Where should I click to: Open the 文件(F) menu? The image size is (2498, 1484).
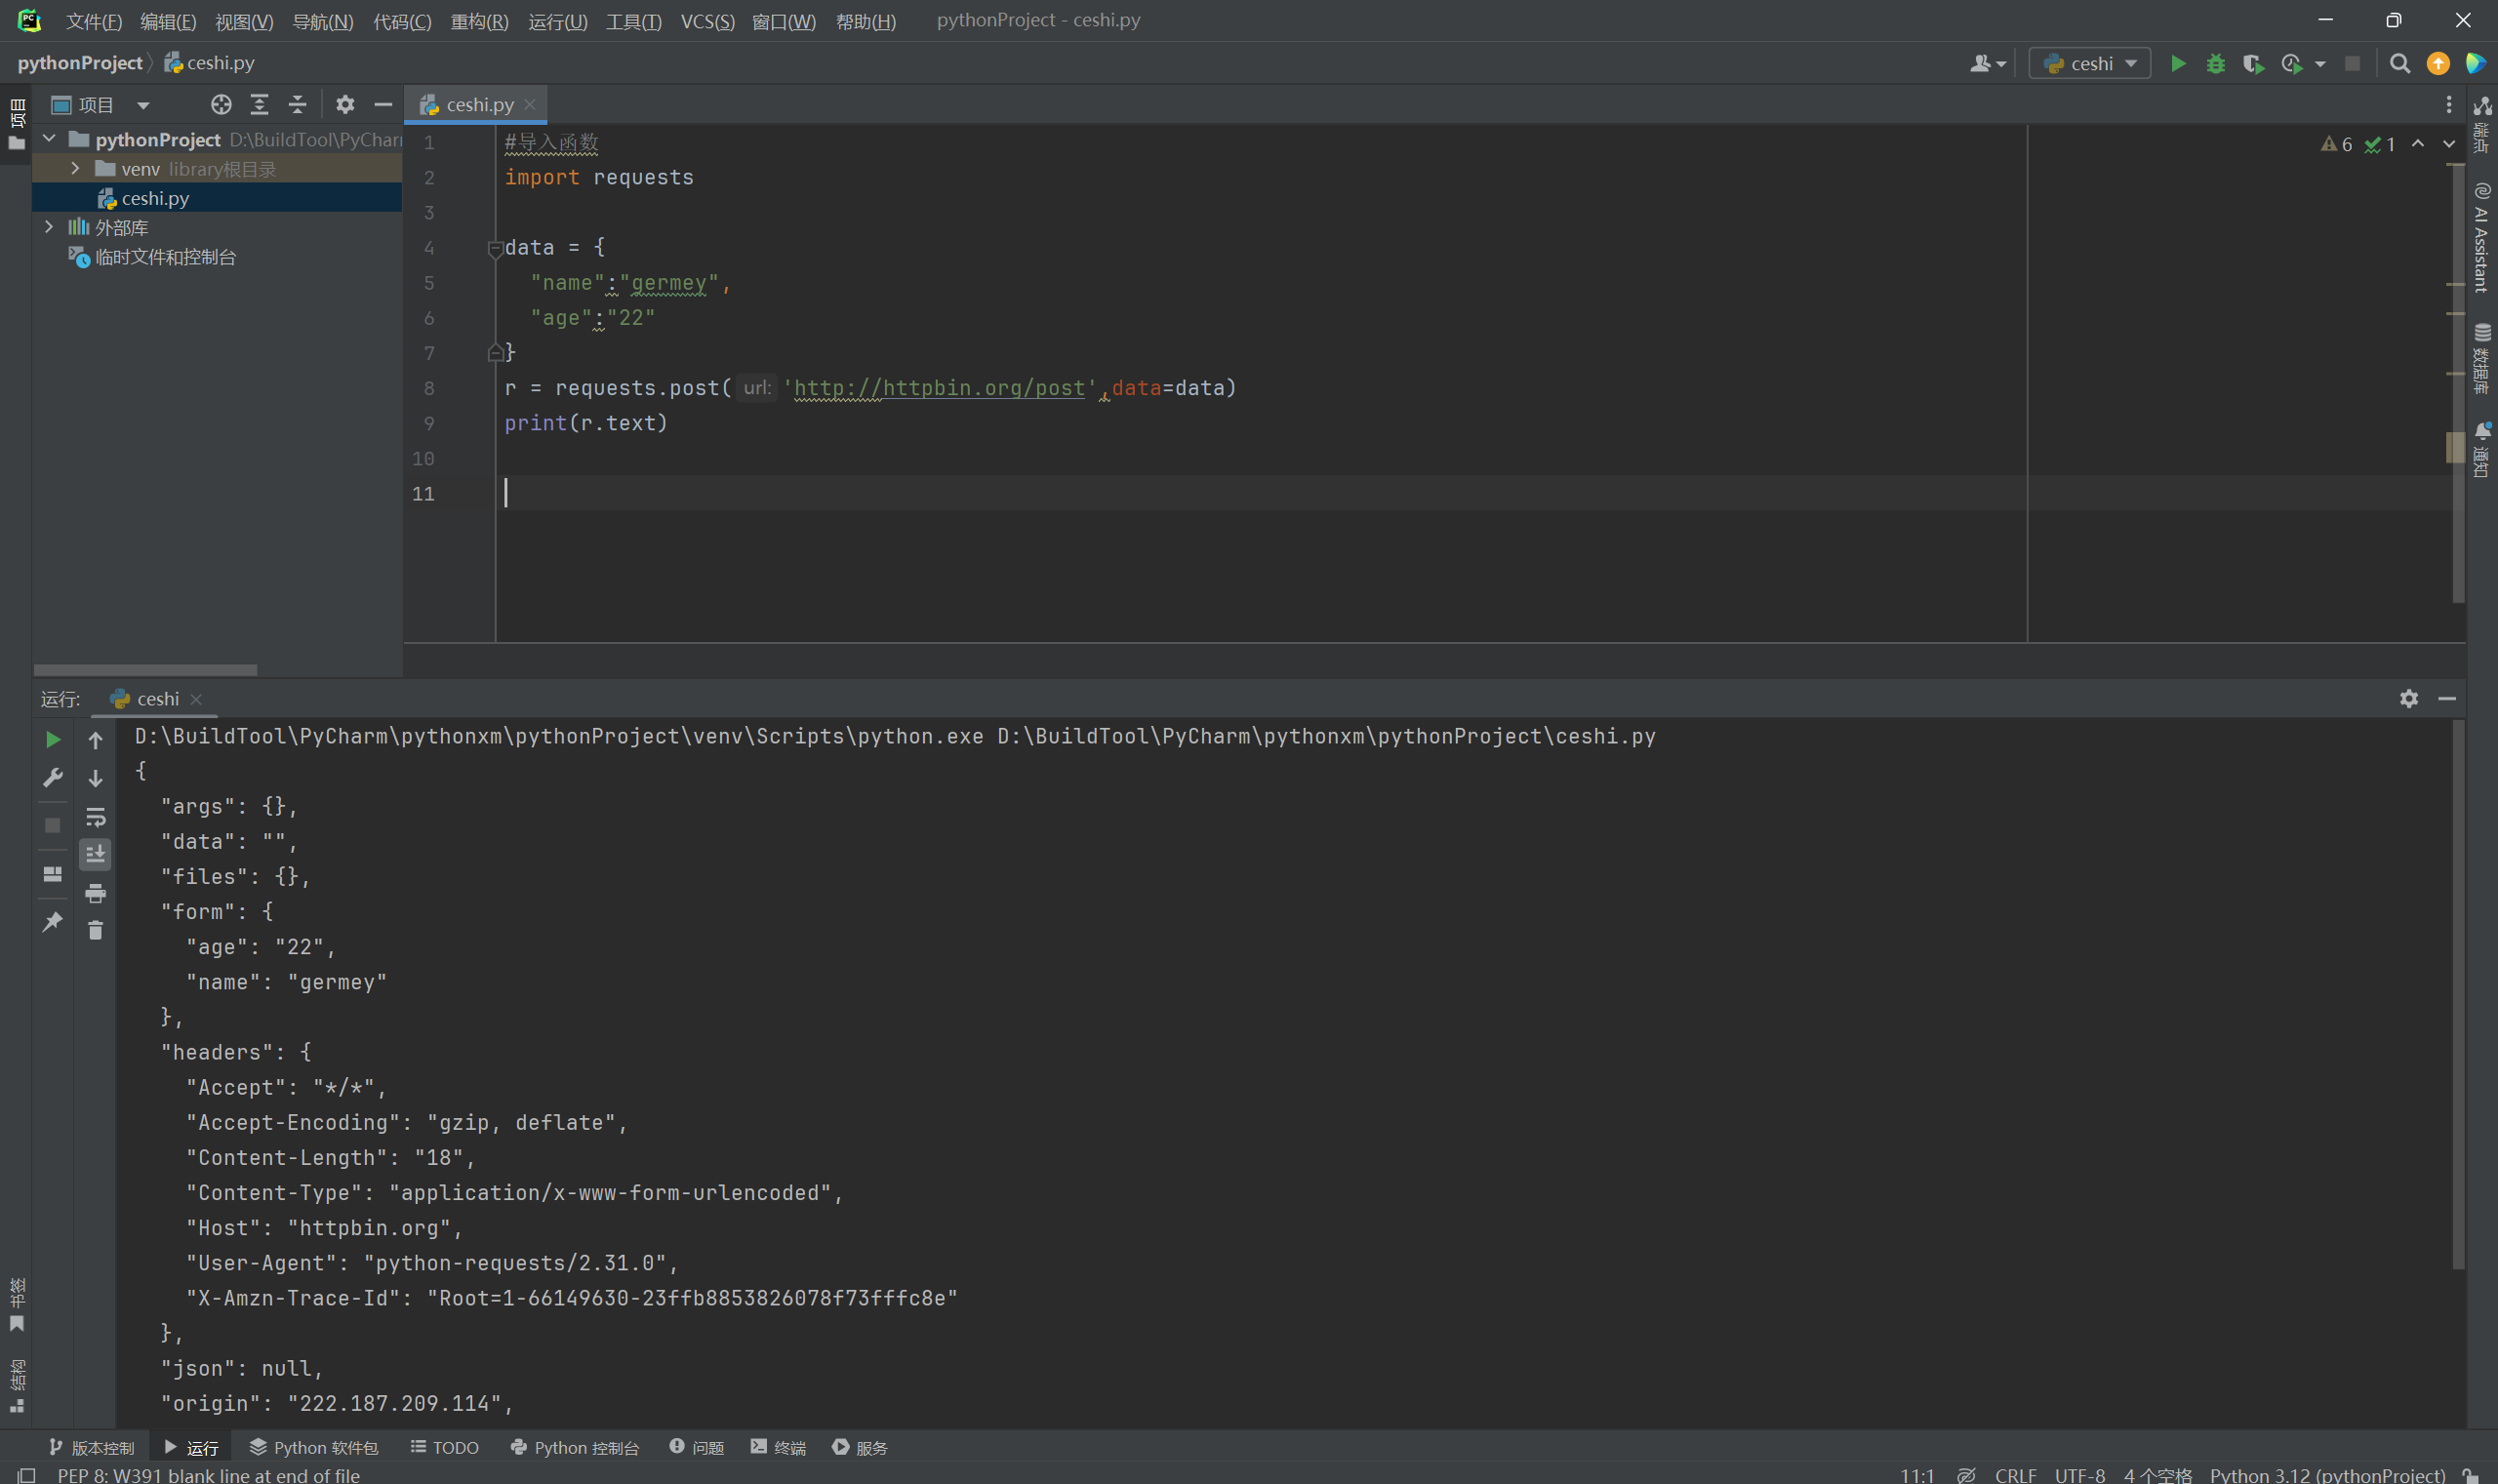(x=93, y=21)
